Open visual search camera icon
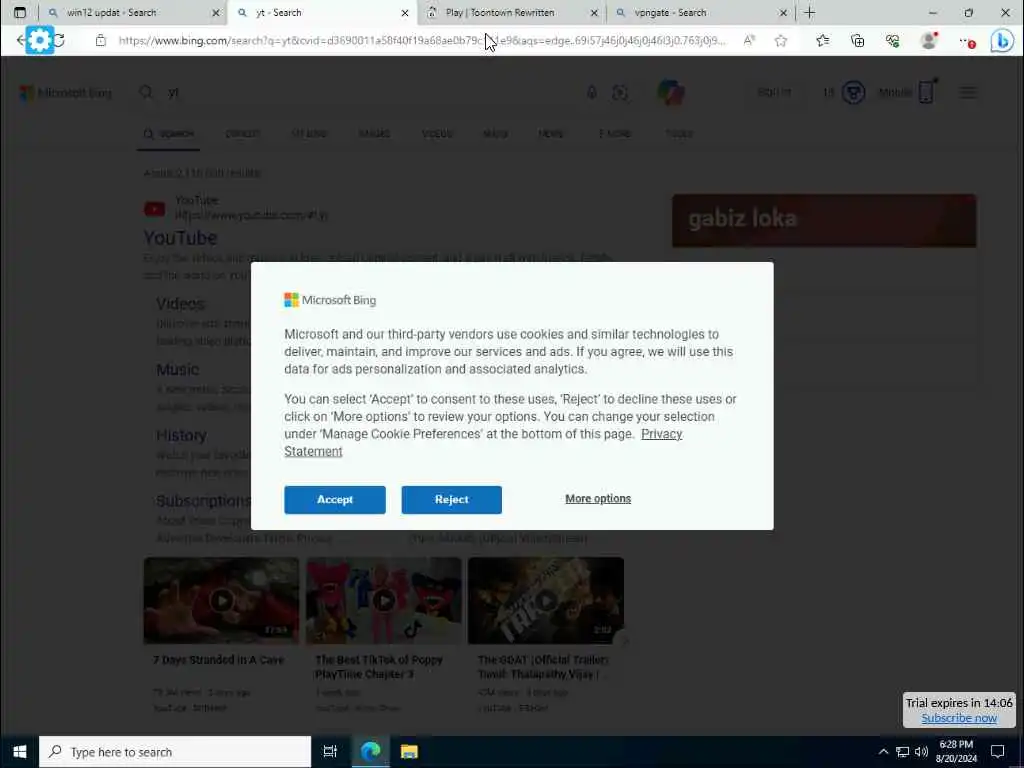The height and width of the screenshot is (768, 1024). point(619,93)
